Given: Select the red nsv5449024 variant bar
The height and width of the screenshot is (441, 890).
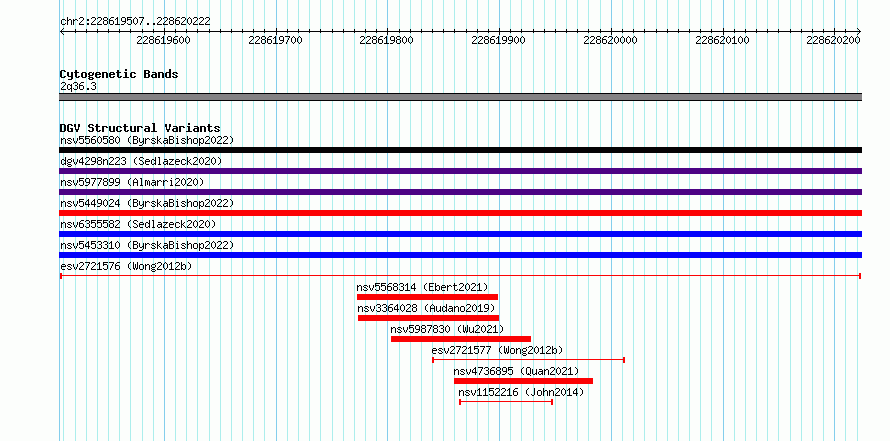Looking at the screenshot, I should coord(460,213).
